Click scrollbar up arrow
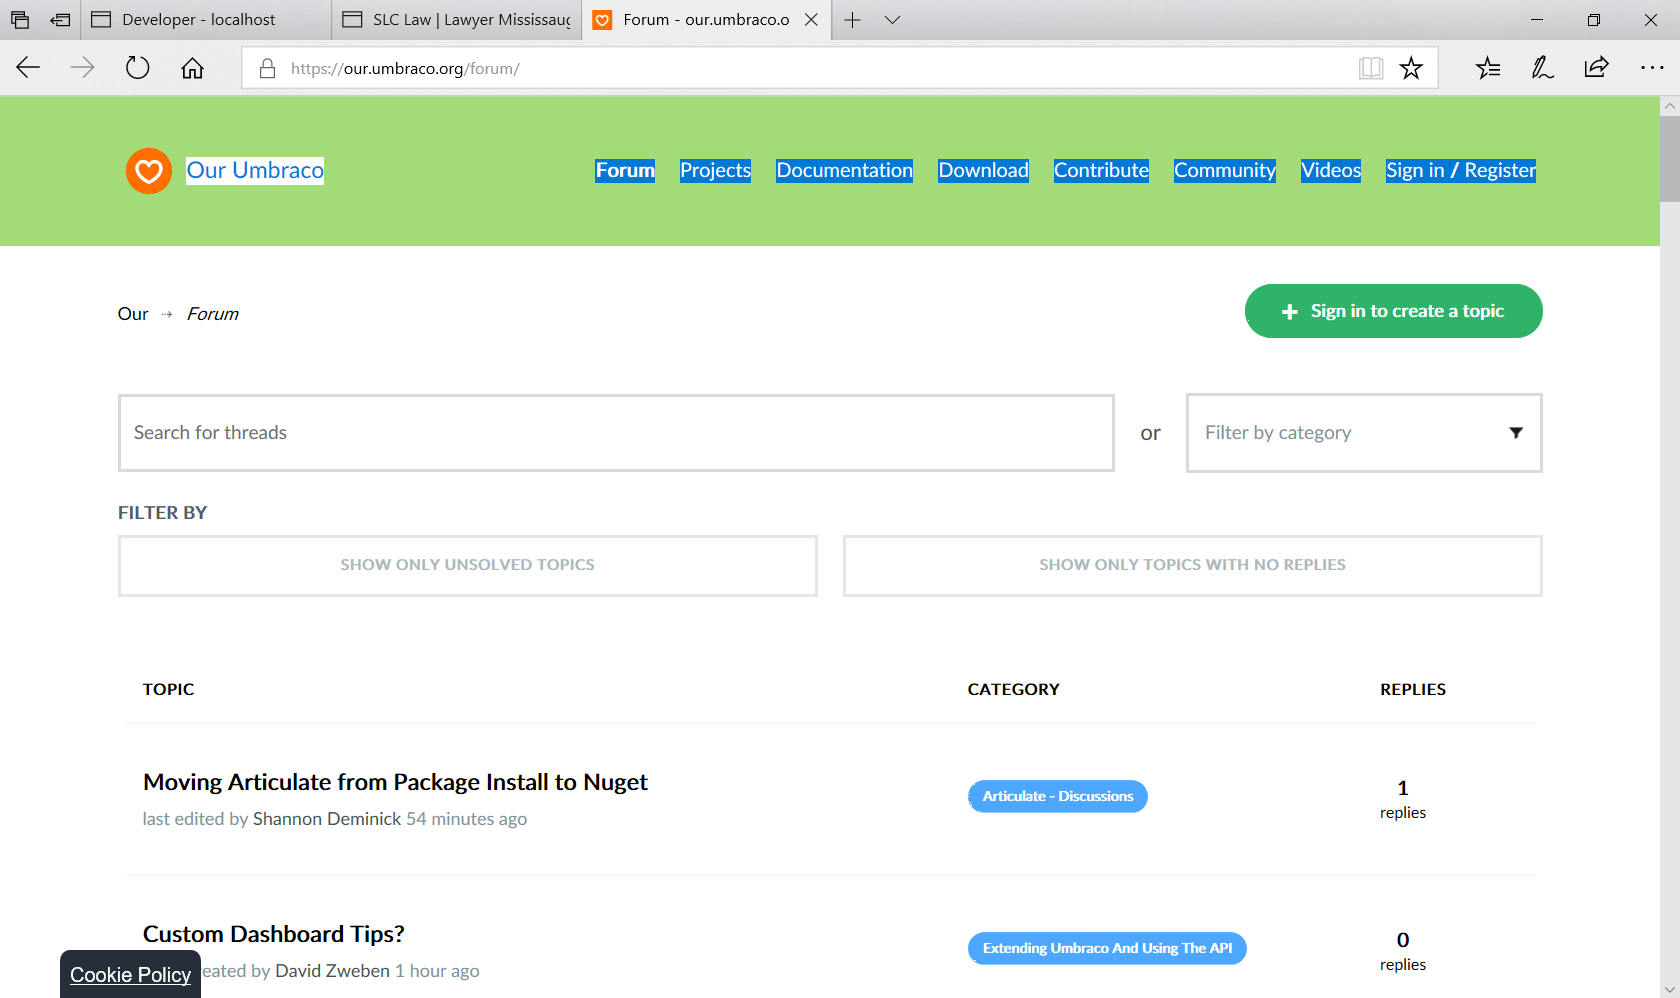Image resolution: width=1680 pixels, height=998 pixels. (1669, 105)
